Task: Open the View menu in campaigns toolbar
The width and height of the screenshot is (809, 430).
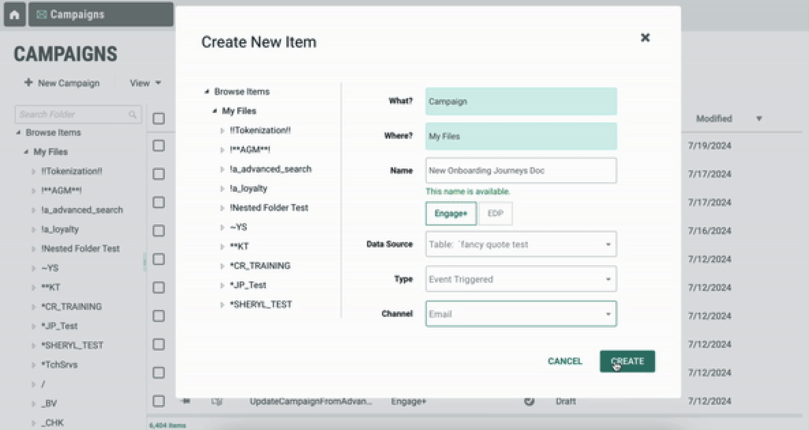Action: pos(145,83)
